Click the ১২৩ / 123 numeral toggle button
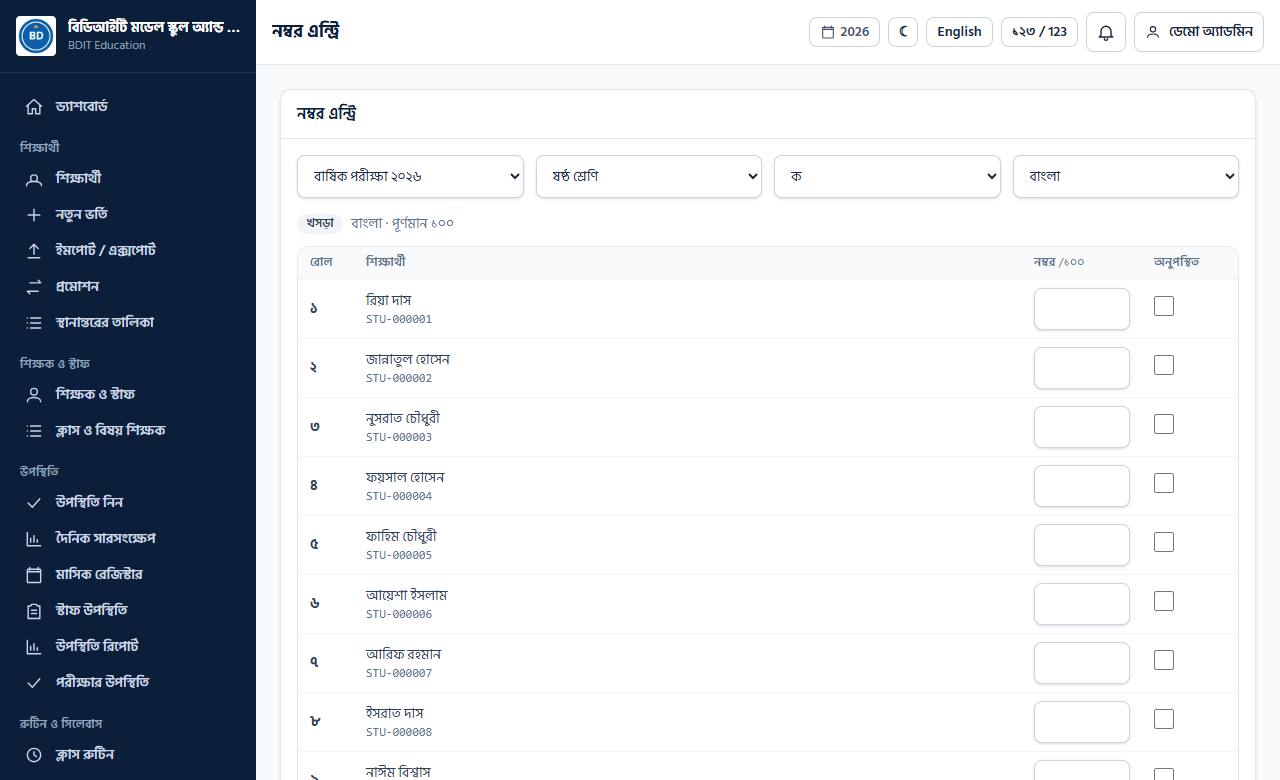This screenshot has width=1280, height=780. pyautogui.click(x=1040, y=32)
